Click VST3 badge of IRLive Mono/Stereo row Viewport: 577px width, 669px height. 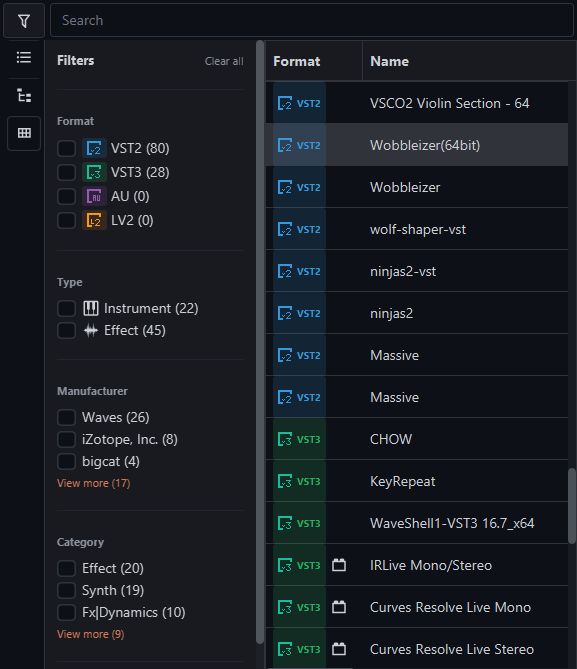(x=299, y=565)
